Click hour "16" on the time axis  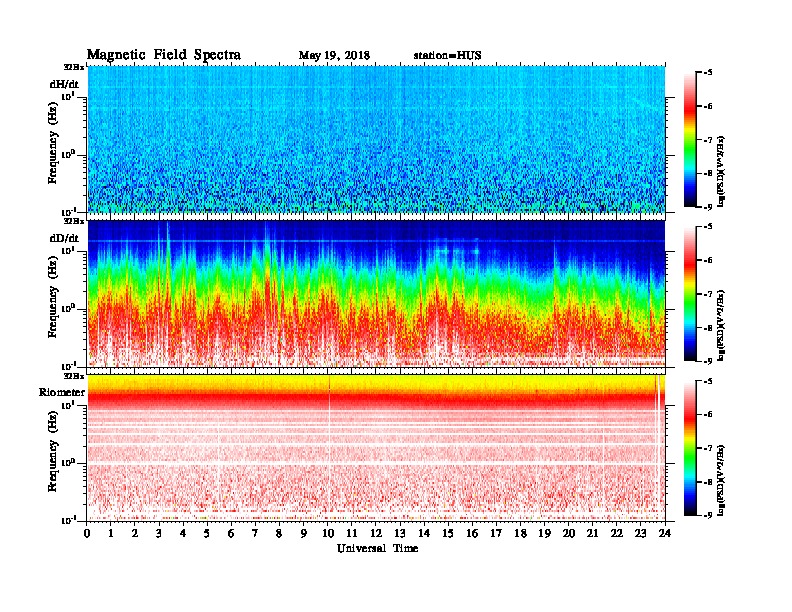coord(472,533)
